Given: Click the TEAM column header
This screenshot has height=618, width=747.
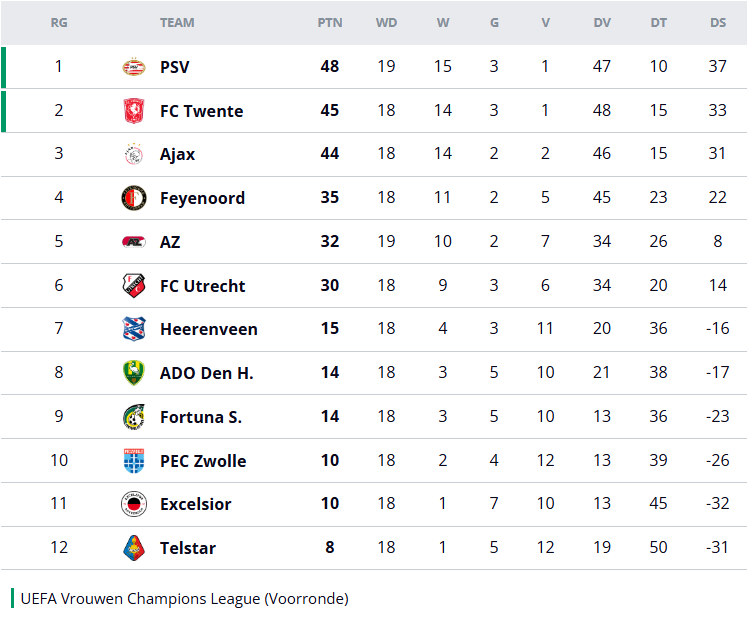Looking at the screenshot, I should [x=177, y=23].
